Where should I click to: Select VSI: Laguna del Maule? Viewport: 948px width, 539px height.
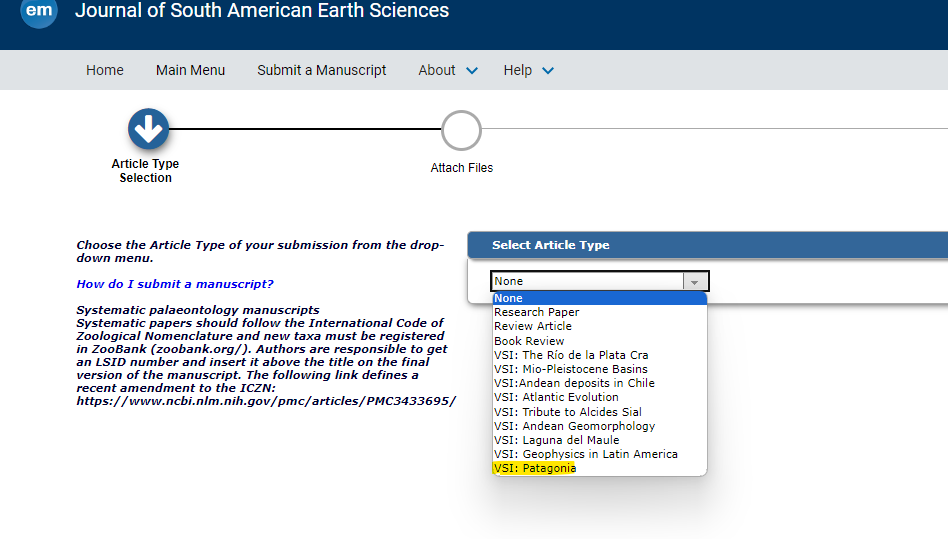599,441
